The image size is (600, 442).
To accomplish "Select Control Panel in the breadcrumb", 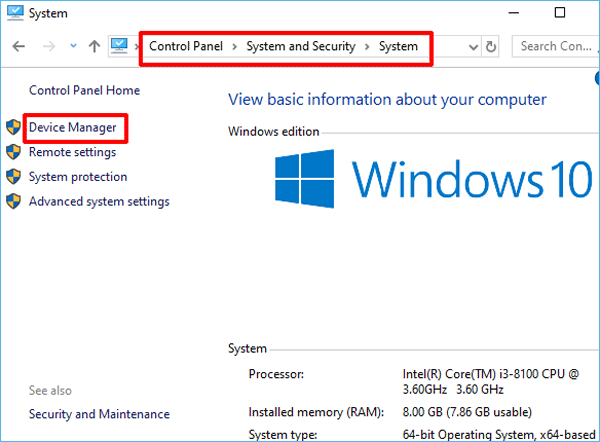I will coord(186,46).
